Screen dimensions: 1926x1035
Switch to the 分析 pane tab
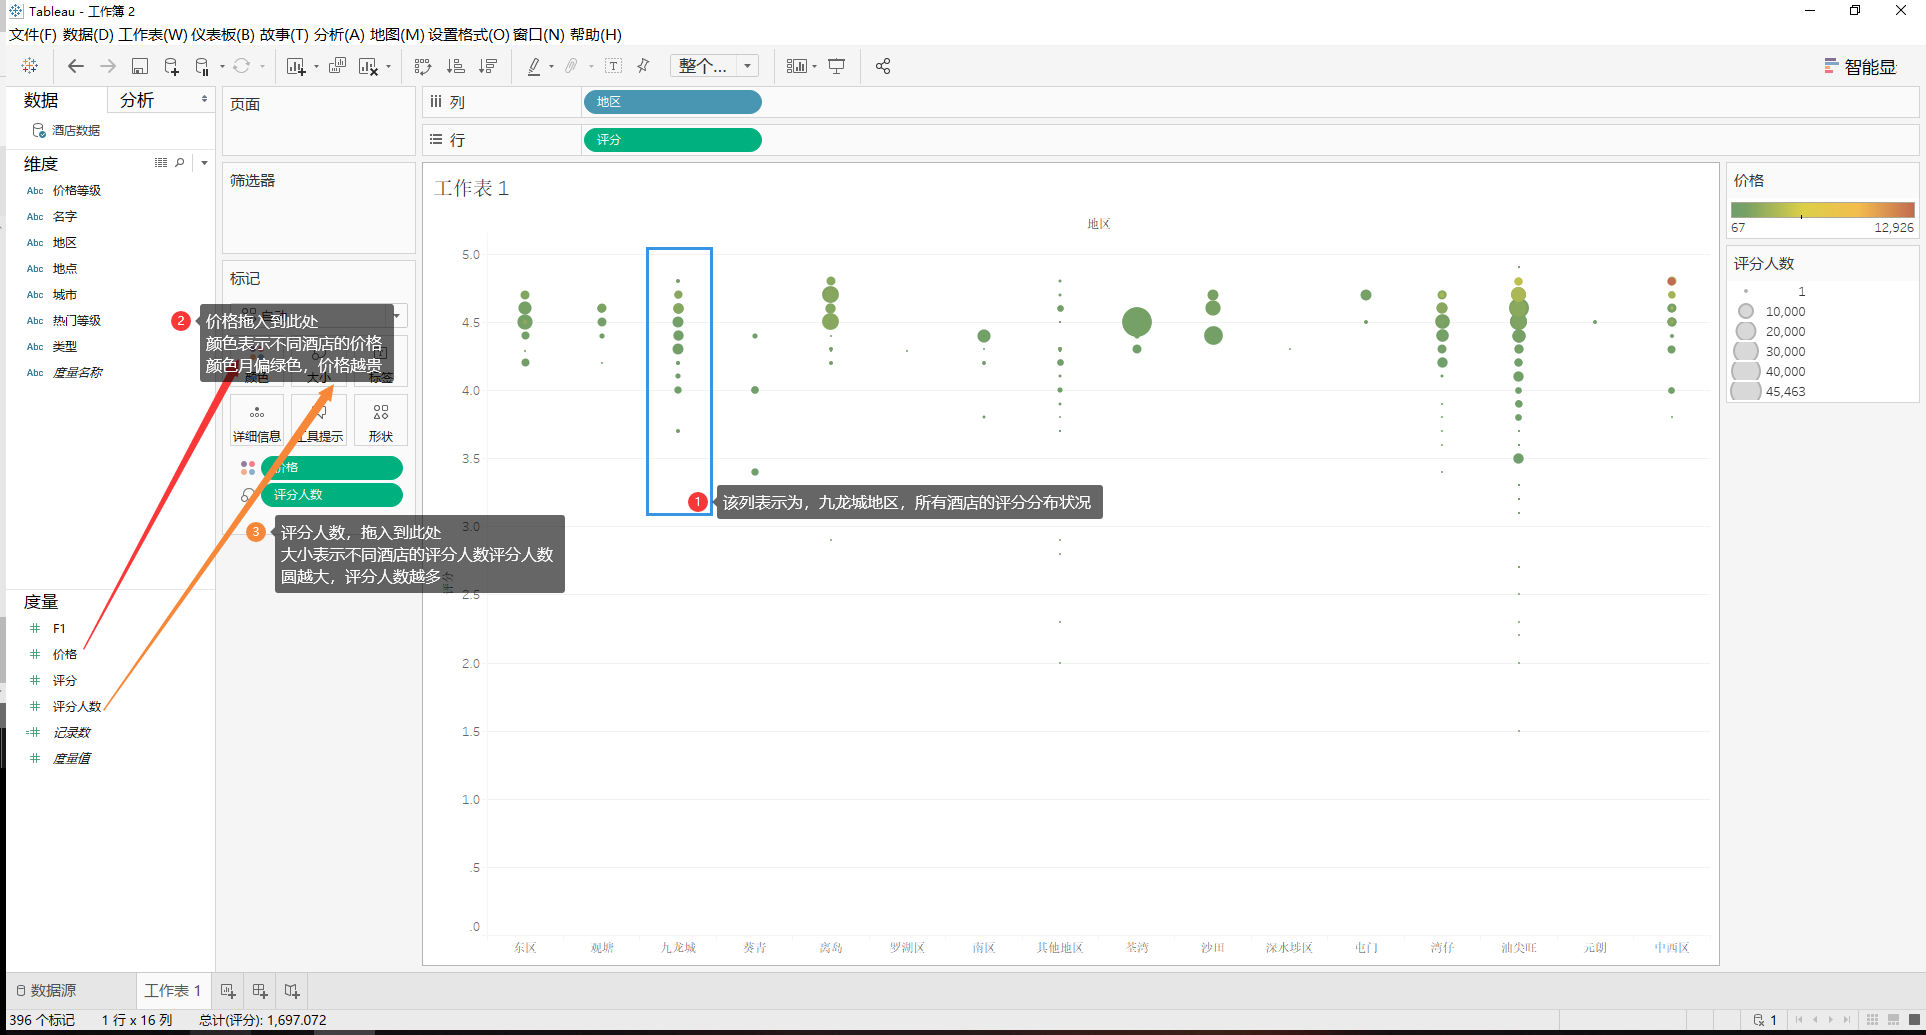137,100
